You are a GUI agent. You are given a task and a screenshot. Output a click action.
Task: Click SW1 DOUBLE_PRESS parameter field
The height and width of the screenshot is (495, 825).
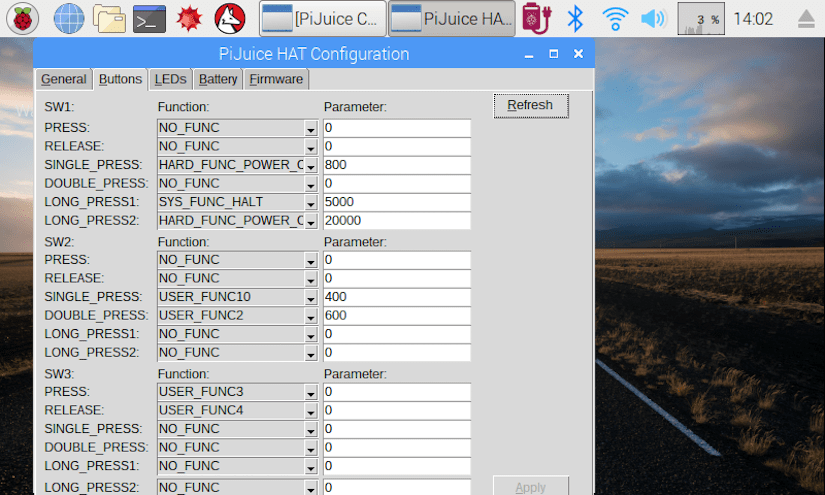click(397, 184)
